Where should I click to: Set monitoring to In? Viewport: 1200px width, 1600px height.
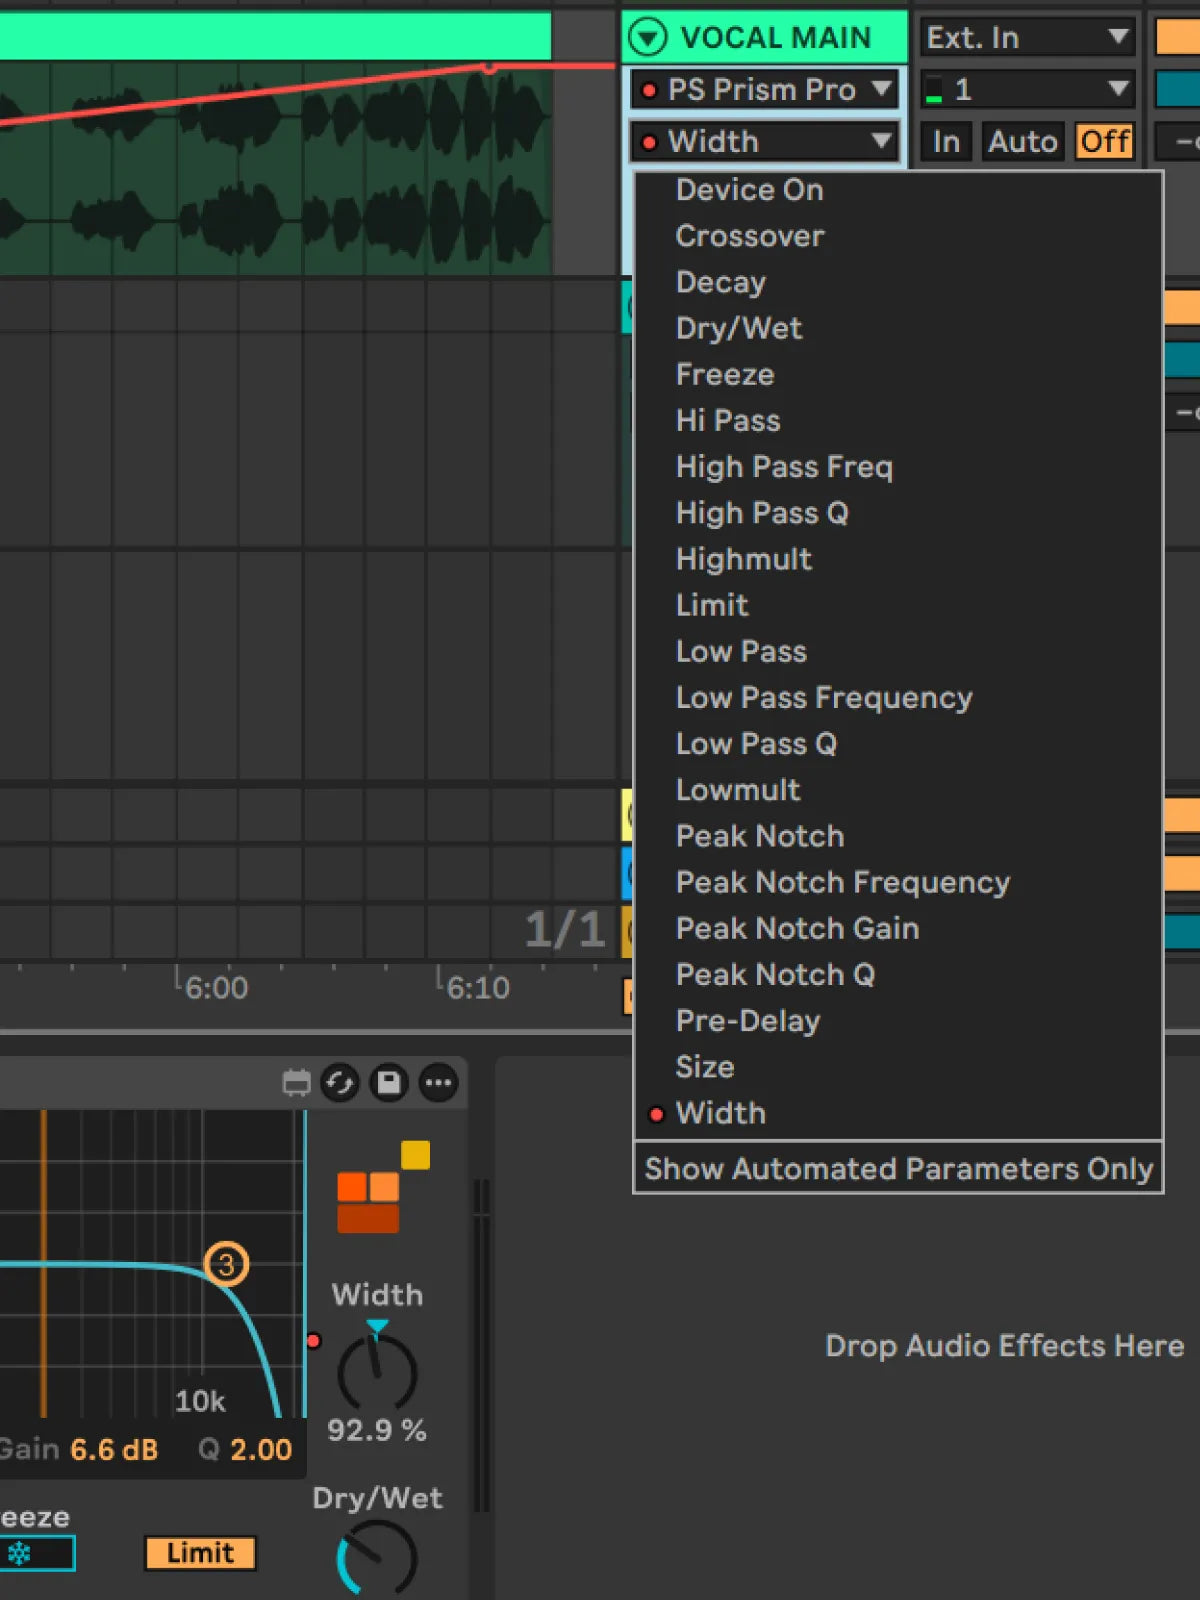tap(945, 142)
